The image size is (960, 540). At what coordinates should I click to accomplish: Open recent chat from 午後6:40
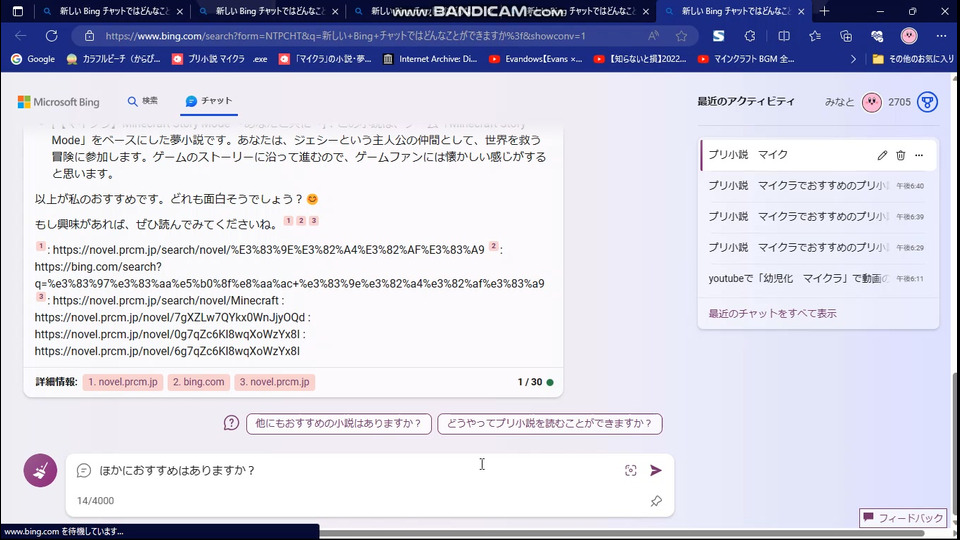[818, 186]
